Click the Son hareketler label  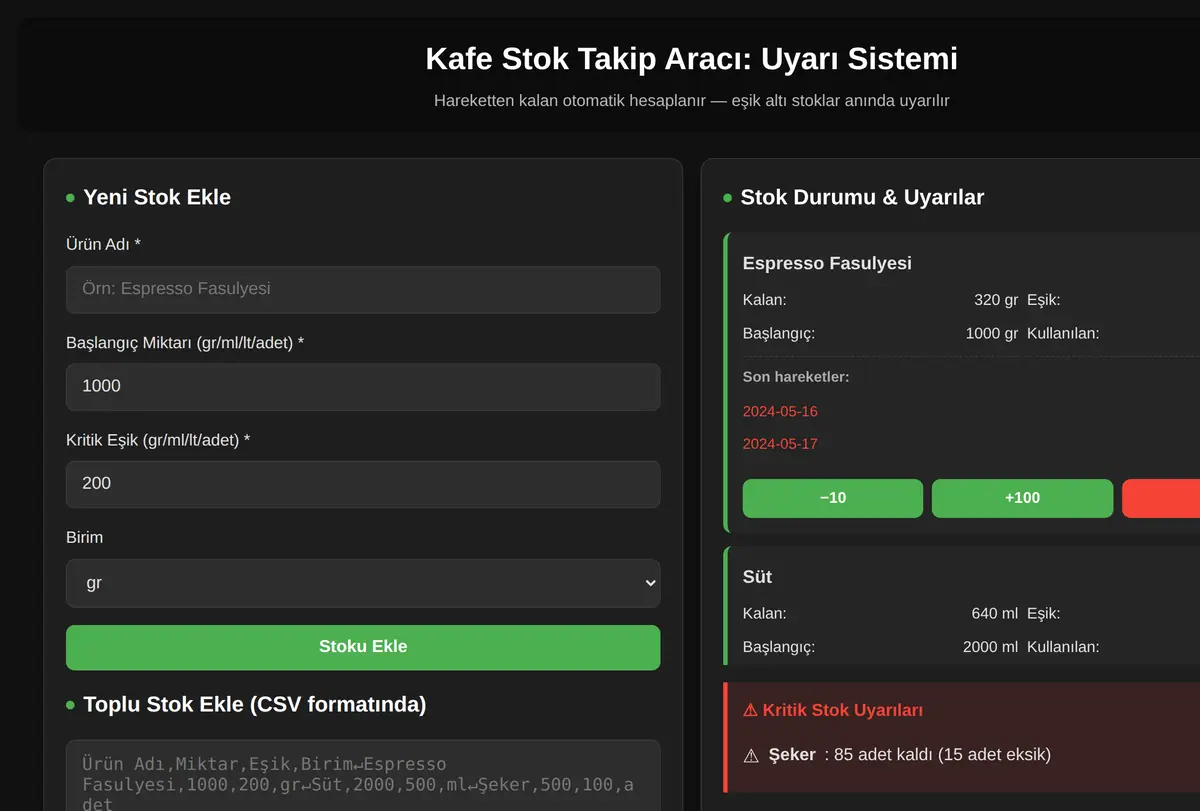(x=796, y=377)
